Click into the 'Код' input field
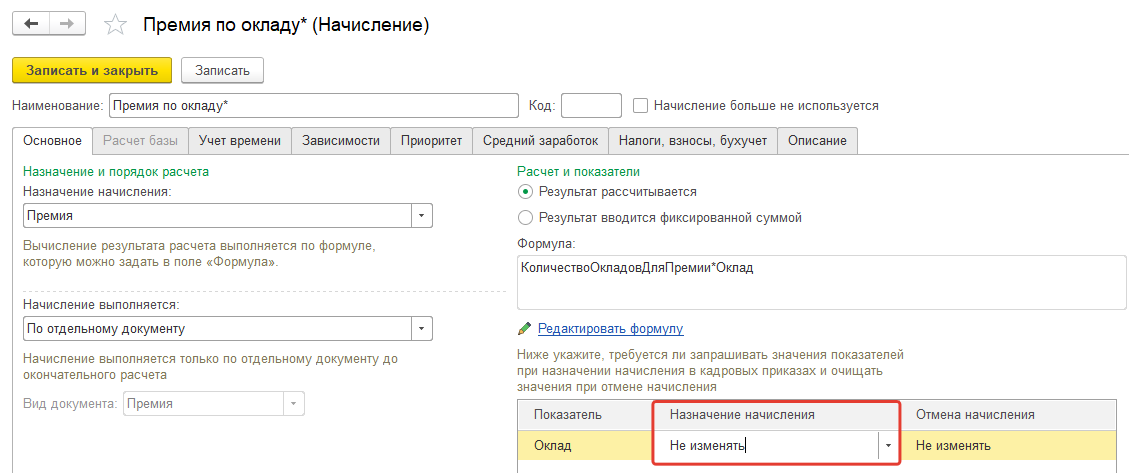1129x473 pixels. pos(591,105)
